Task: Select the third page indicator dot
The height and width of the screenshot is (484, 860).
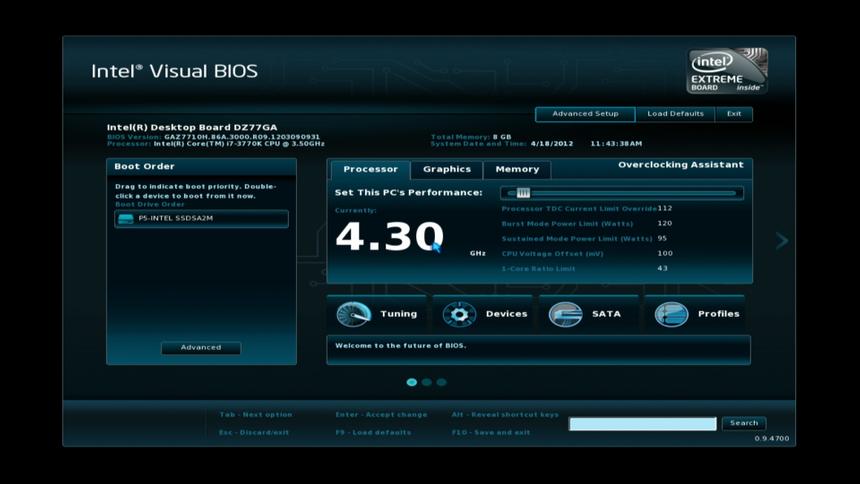Action: click(442, 382)
